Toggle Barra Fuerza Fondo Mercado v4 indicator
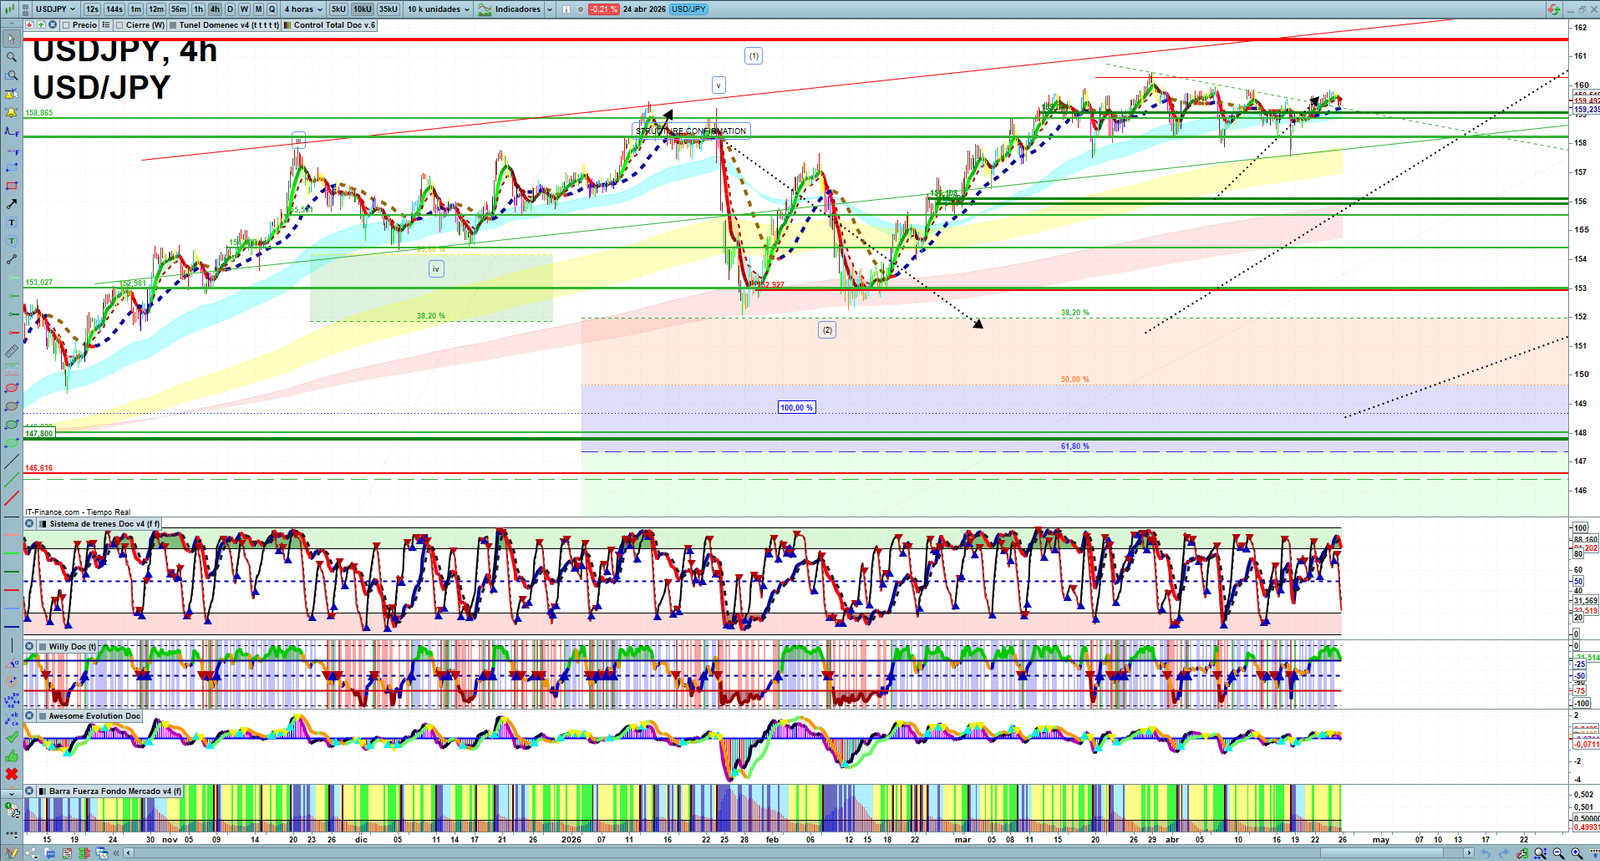The image size is (1600, 861). pos(42,791)
